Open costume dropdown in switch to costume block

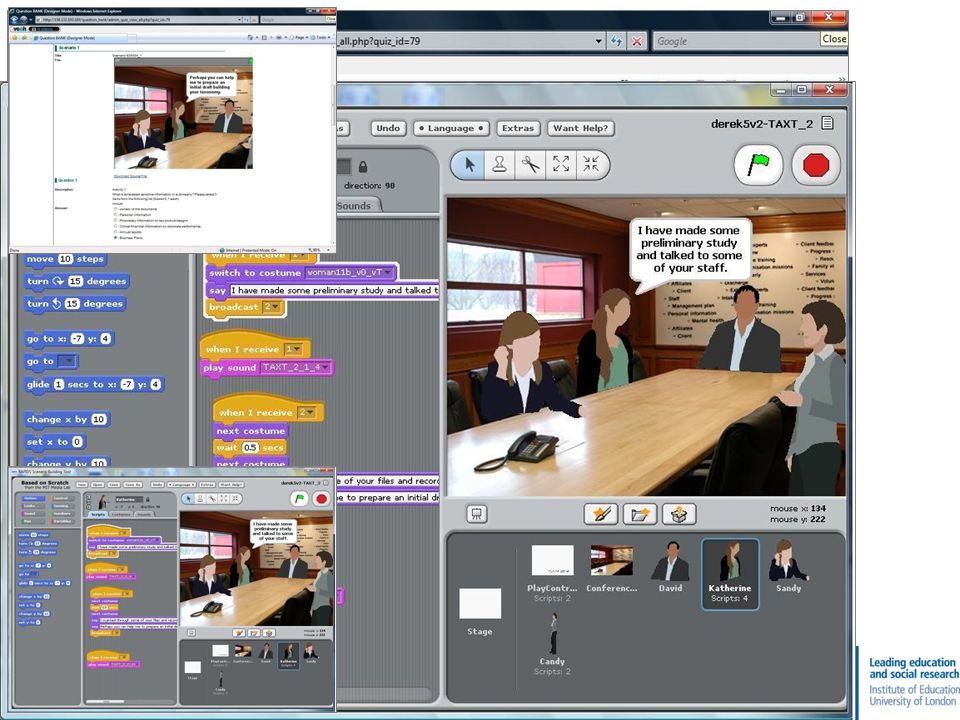[x=388, y=273]
